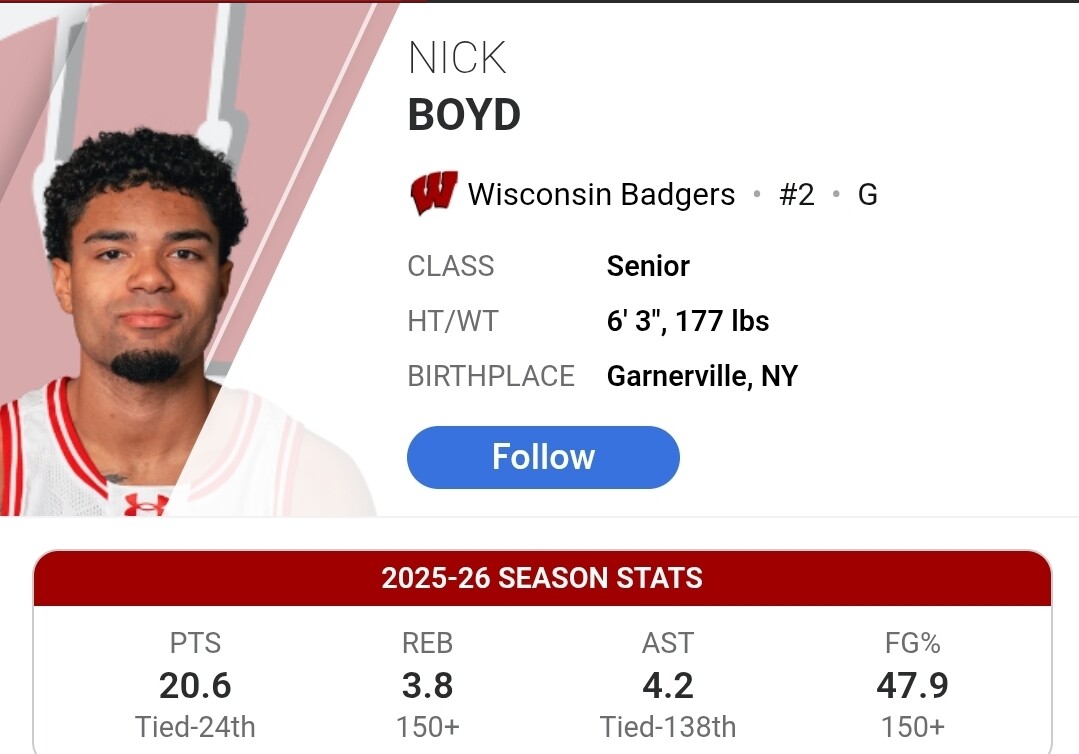1079x754 pixels.
Task: Click the Wisconsin Badgers W logo icon
Action: tap(433, 194)
